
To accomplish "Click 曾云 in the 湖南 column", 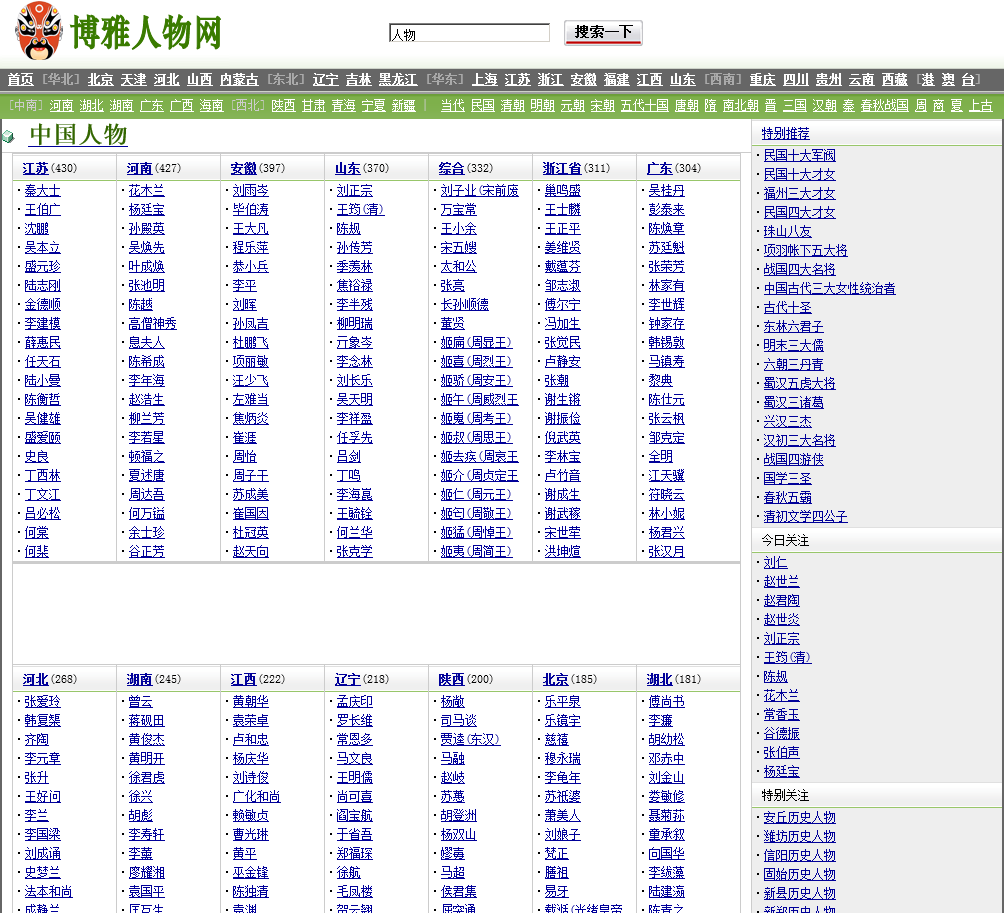I will [140, 702].
